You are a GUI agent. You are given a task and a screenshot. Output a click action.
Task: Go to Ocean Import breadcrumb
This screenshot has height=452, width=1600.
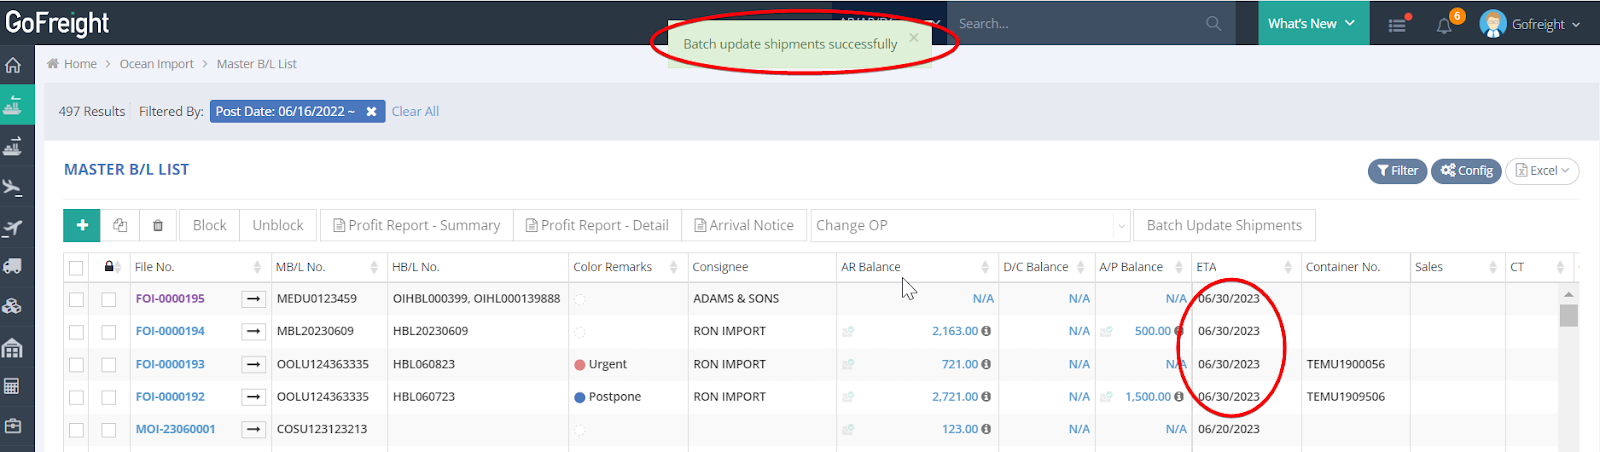click(x=156, y=64)
